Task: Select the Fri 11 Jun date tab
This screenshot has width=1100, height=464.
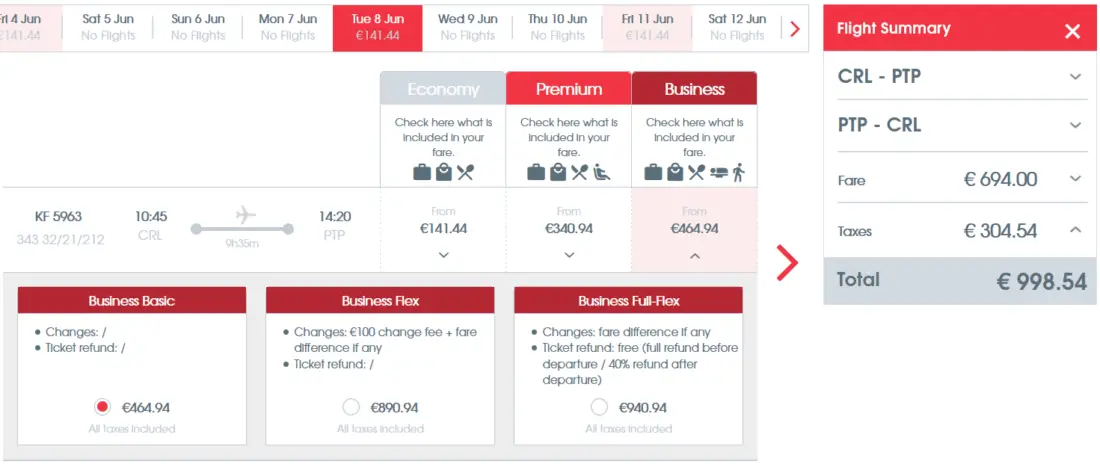Action: 647,27
